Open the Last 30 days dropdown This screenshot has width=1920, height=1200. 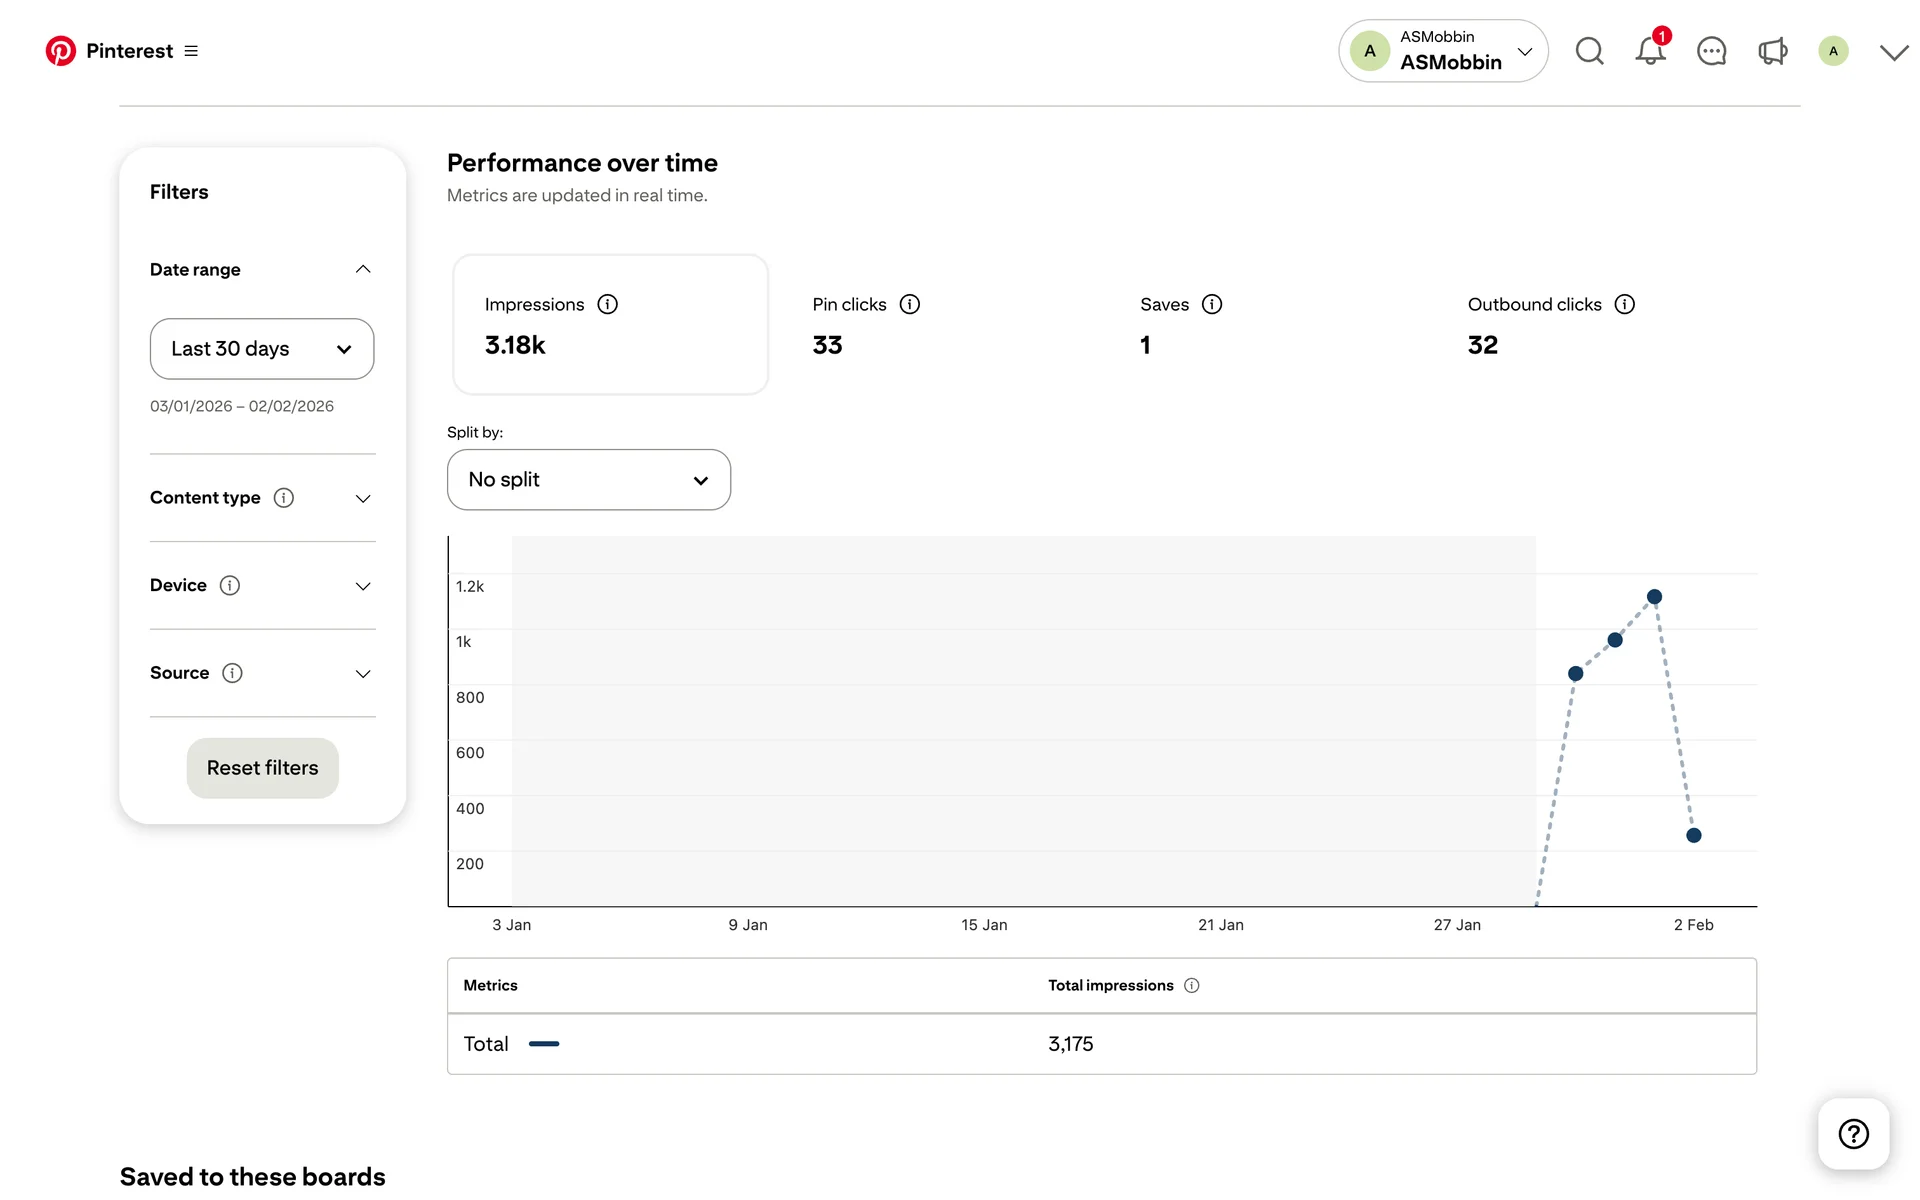(x=262, y=349)
